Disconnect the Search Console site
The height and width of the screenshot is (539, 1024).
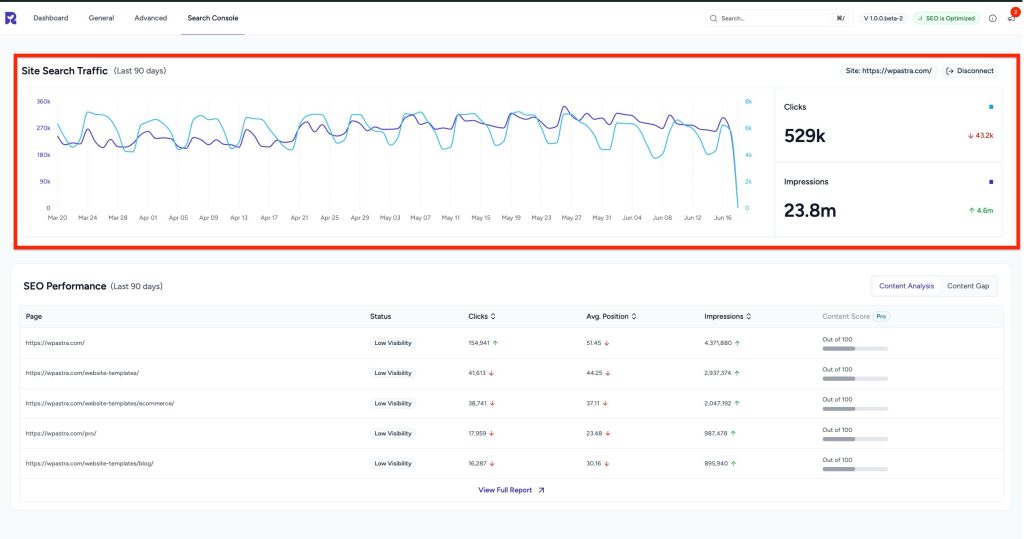970,71
